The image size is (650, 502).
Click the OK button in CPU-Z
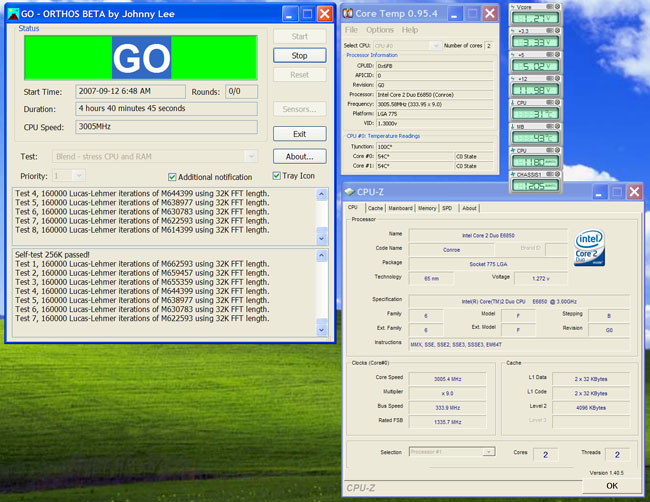(611, 485)
